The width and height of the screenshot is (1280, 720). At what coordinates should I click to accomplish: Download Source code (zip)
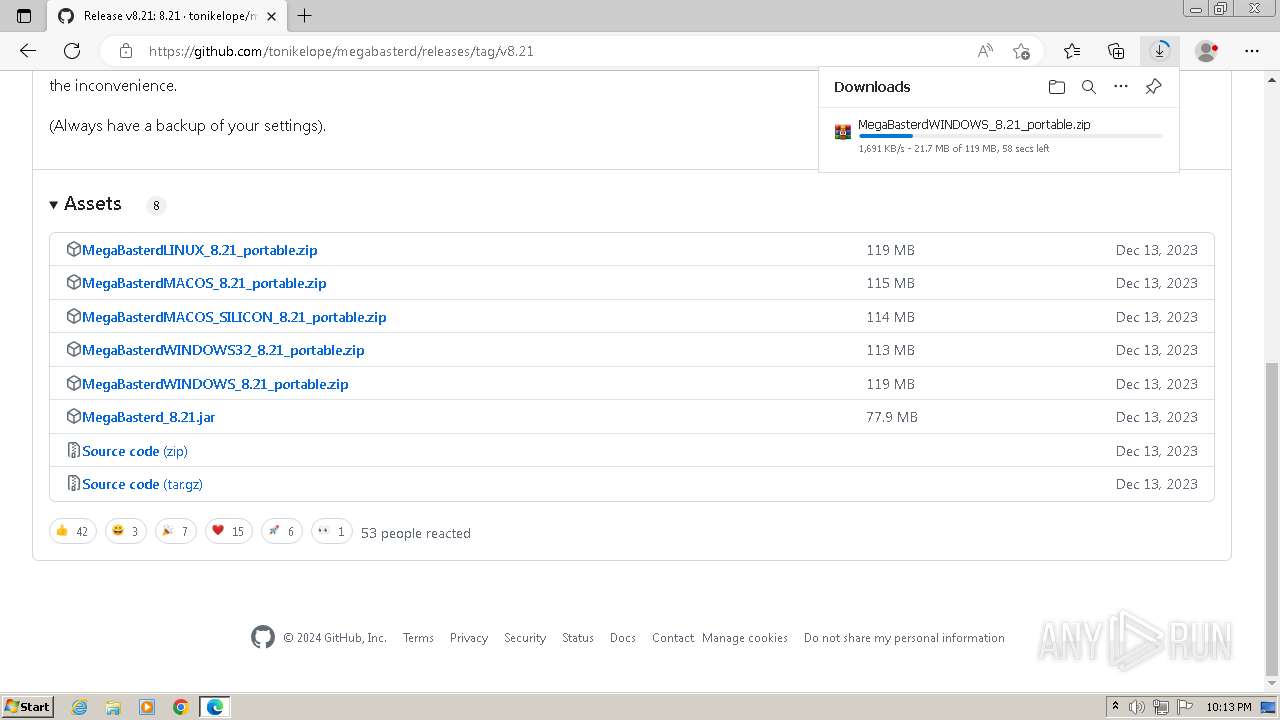click(x=135, y=451)
